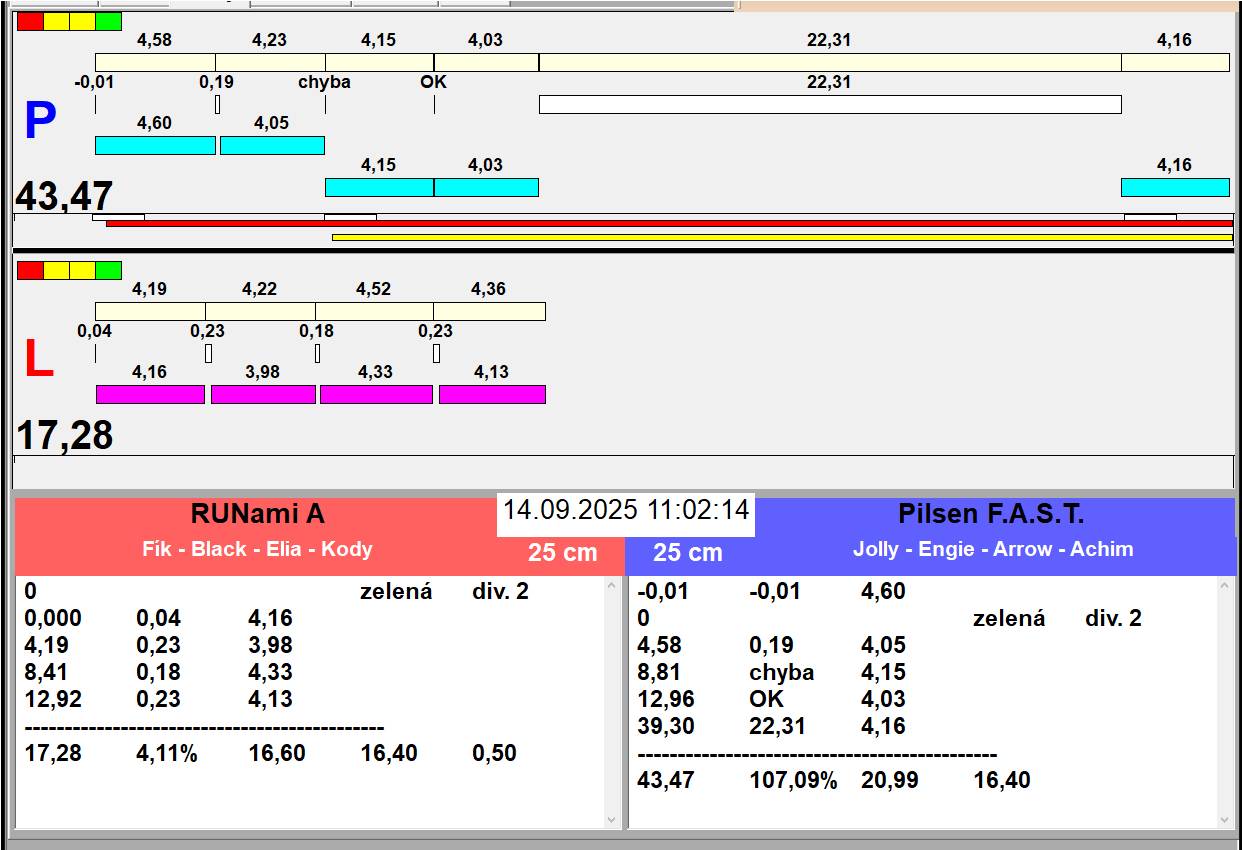Click the red start light in lane P

coord(30,21)
